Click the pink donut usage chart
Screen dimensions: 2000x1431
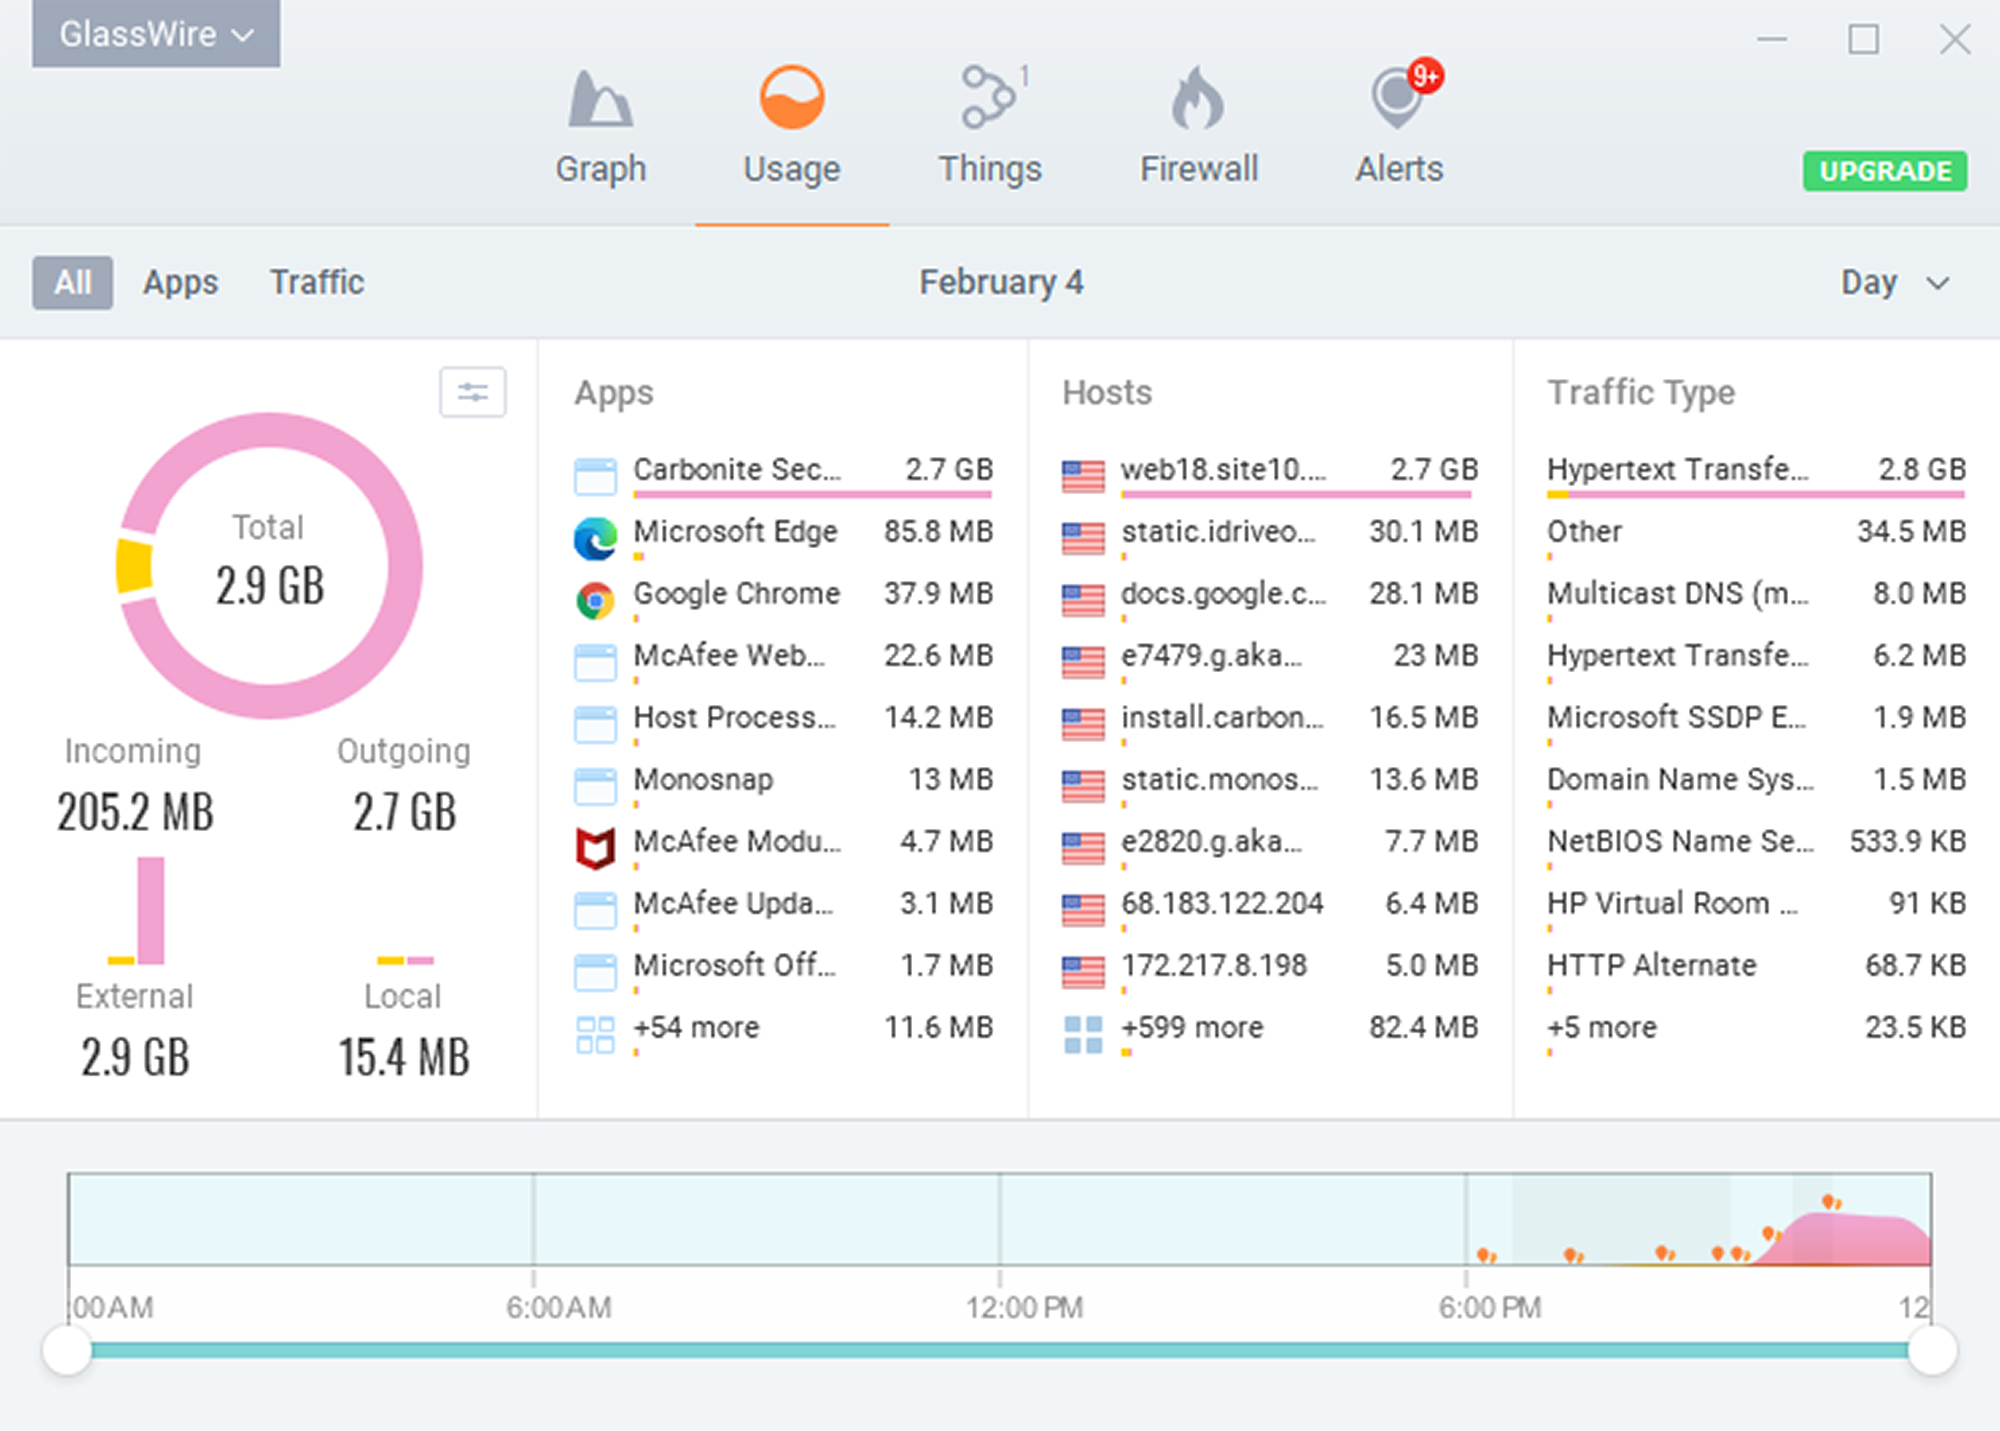pos(270,566)
